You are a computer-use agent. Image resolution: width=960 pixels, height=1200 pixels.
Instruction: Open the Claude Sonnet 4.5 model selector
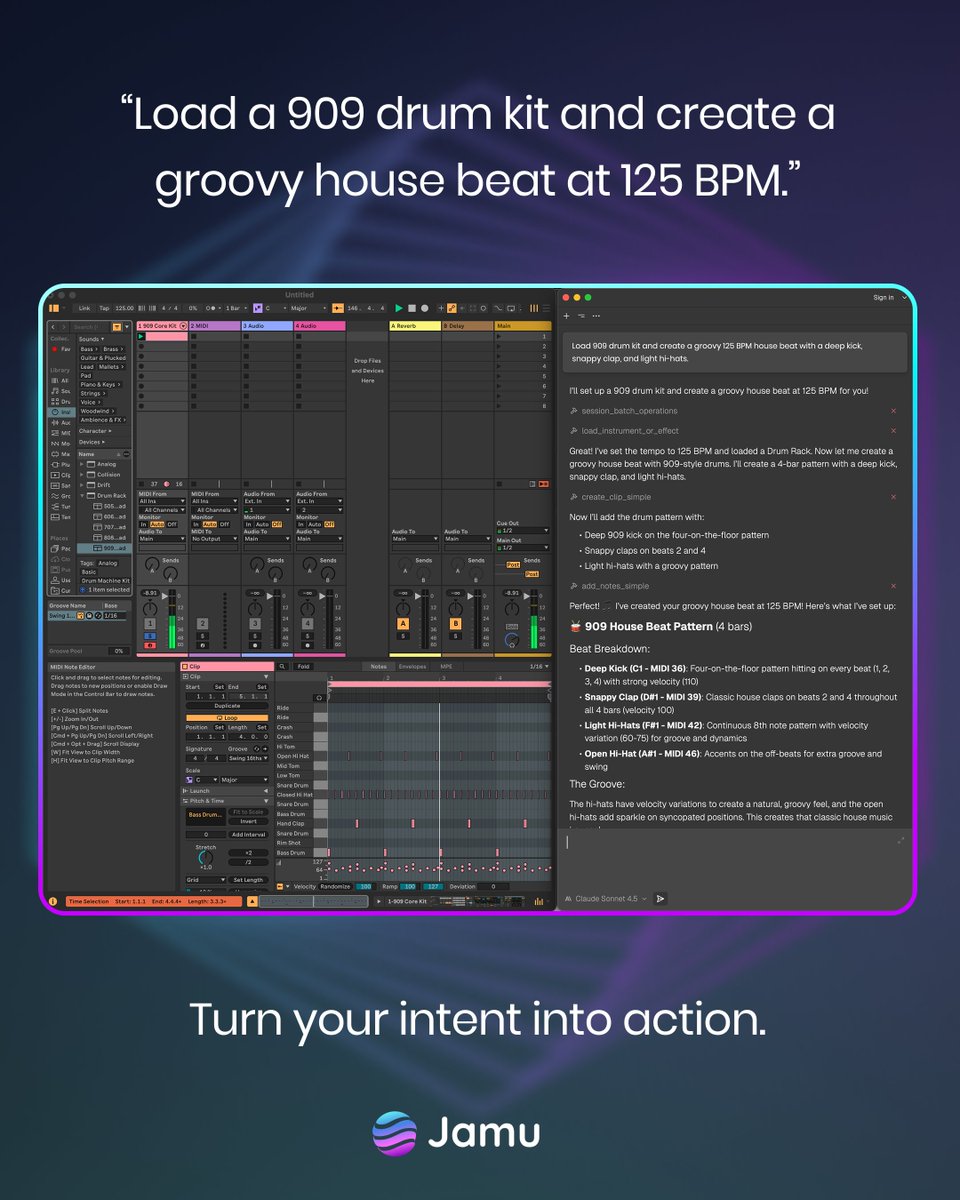[608, 899]
